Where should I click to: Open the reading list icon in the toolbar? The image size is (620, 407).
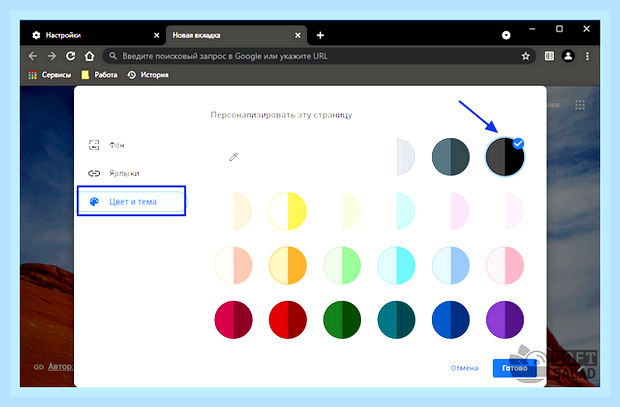click(549, 56)
